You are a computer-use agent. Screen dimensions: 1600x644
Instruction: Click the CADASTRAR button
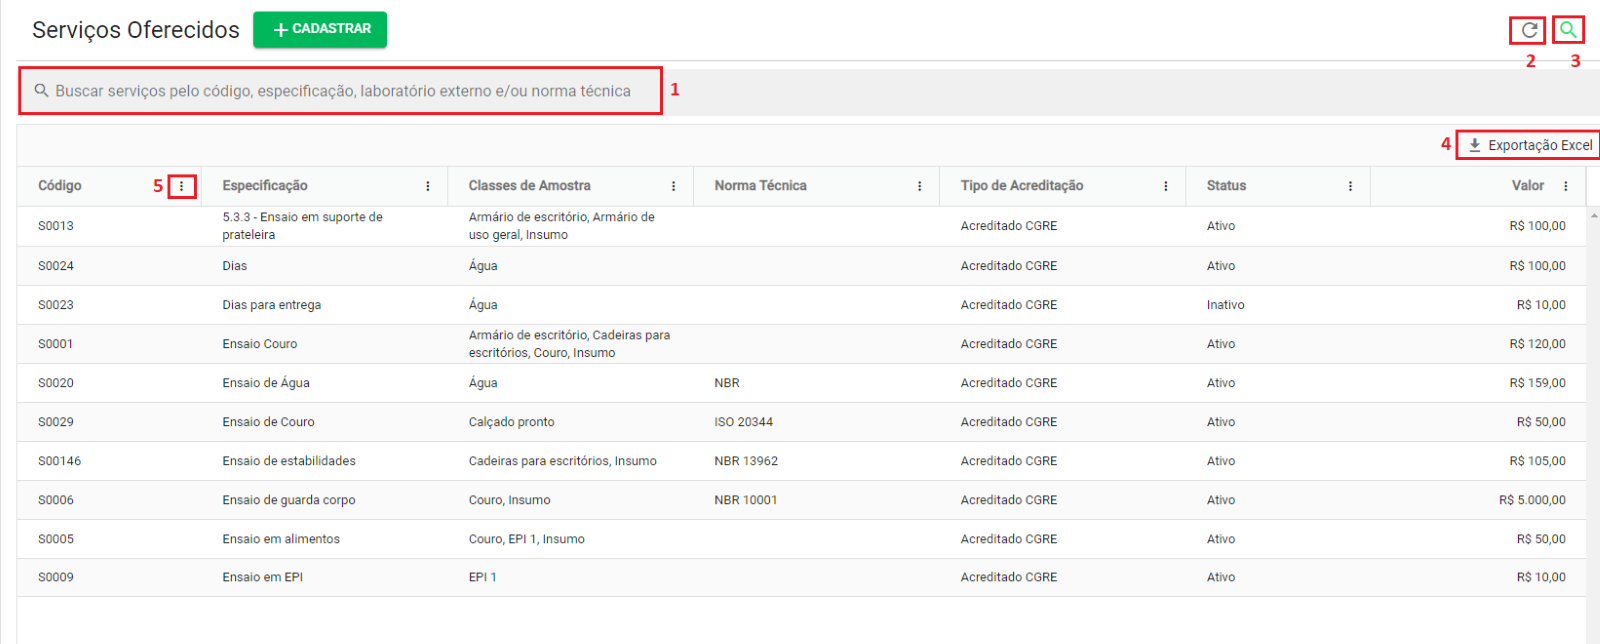[320, 29]
